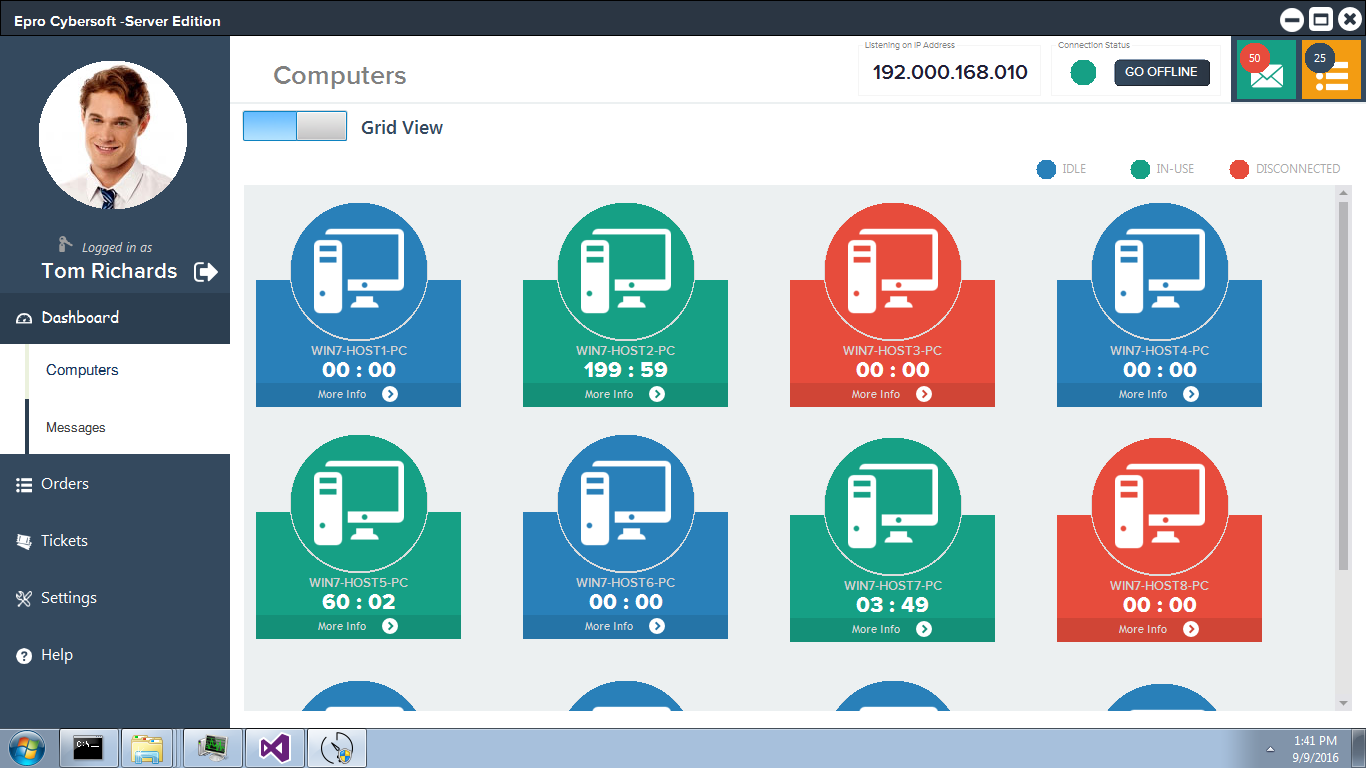The height and width of the screenshot is (768, 1366).
Task: Click the WIN7-HOST4-PC computer icon
Action: (1160, 272)
